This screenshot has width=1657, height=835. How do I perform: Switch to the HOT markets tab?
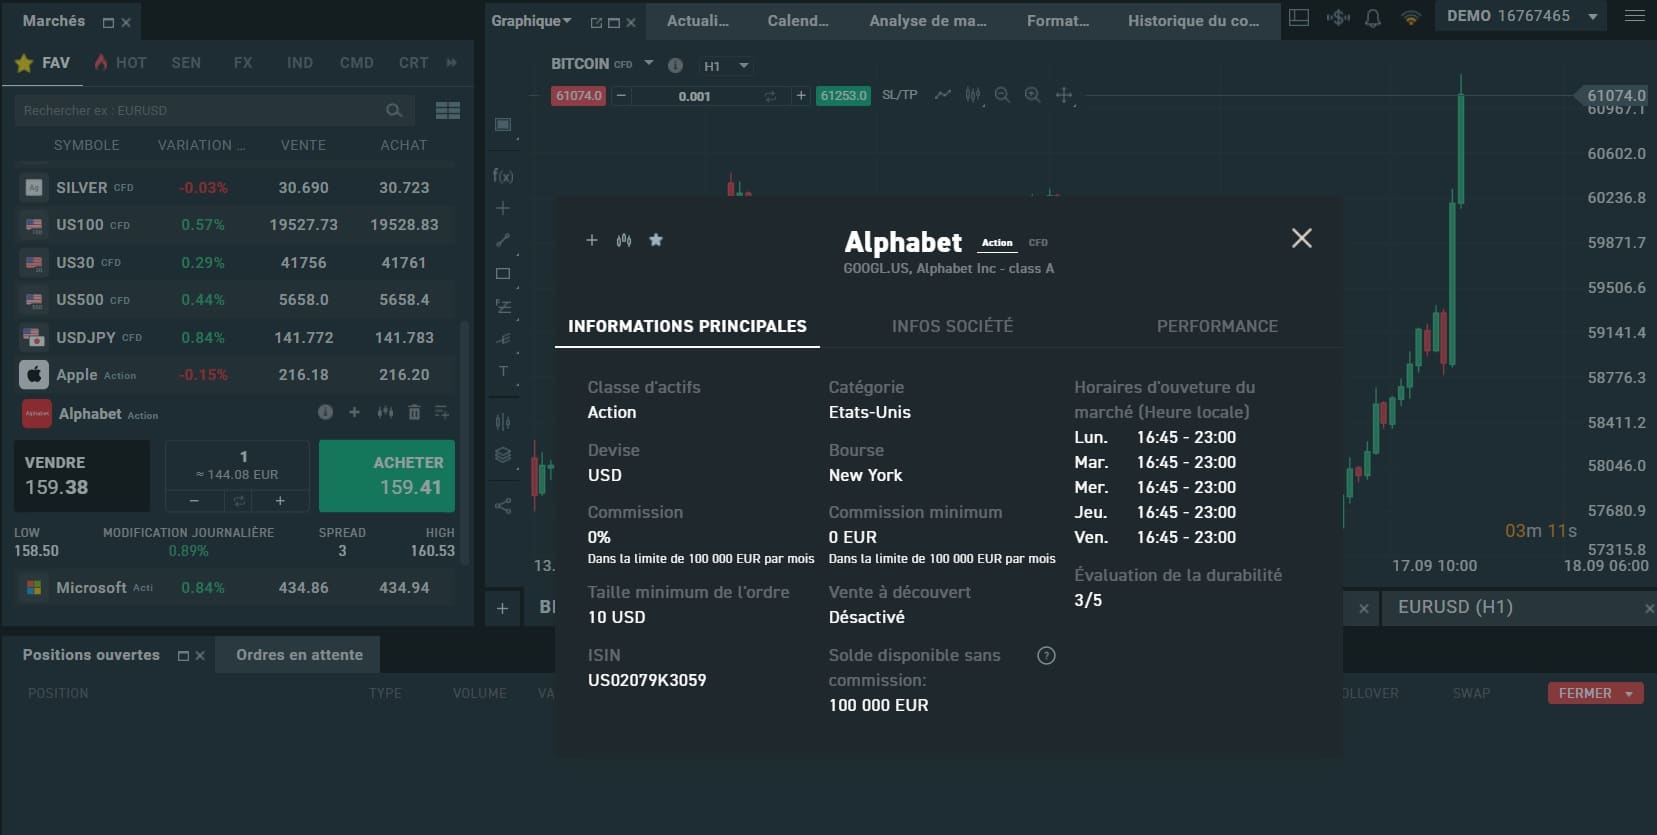pyautogui.click(x=120, y=63)
